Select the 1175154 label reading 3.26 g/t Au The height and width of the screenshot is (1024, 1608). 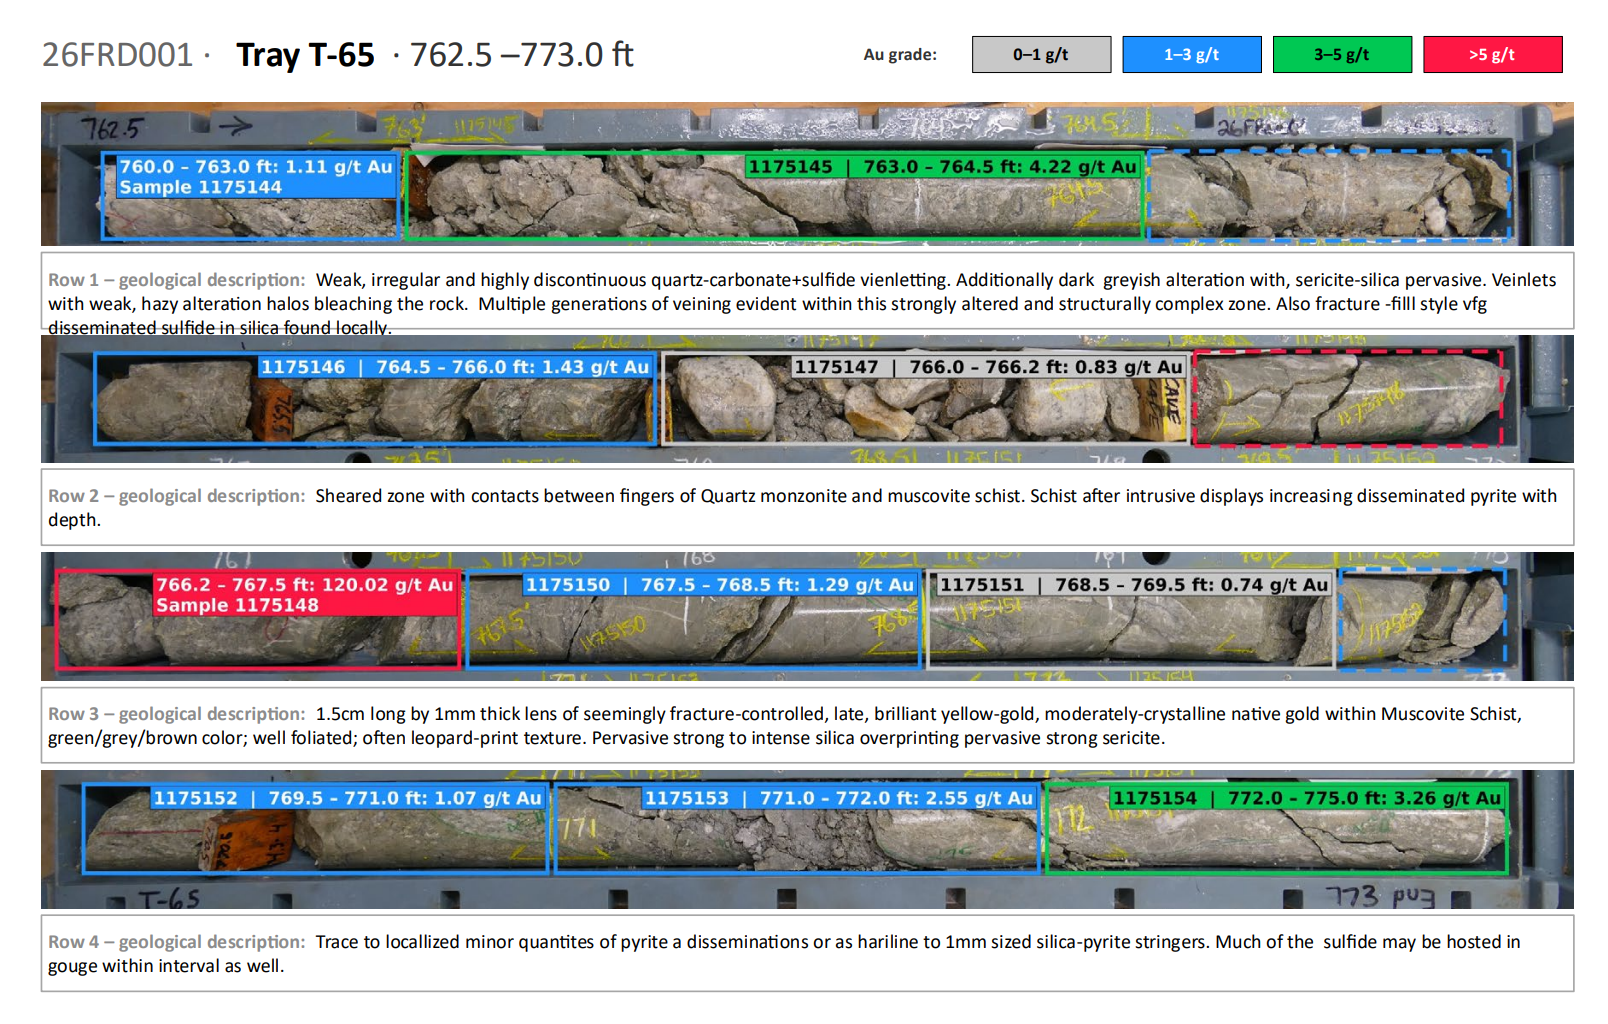point(1307,798)
